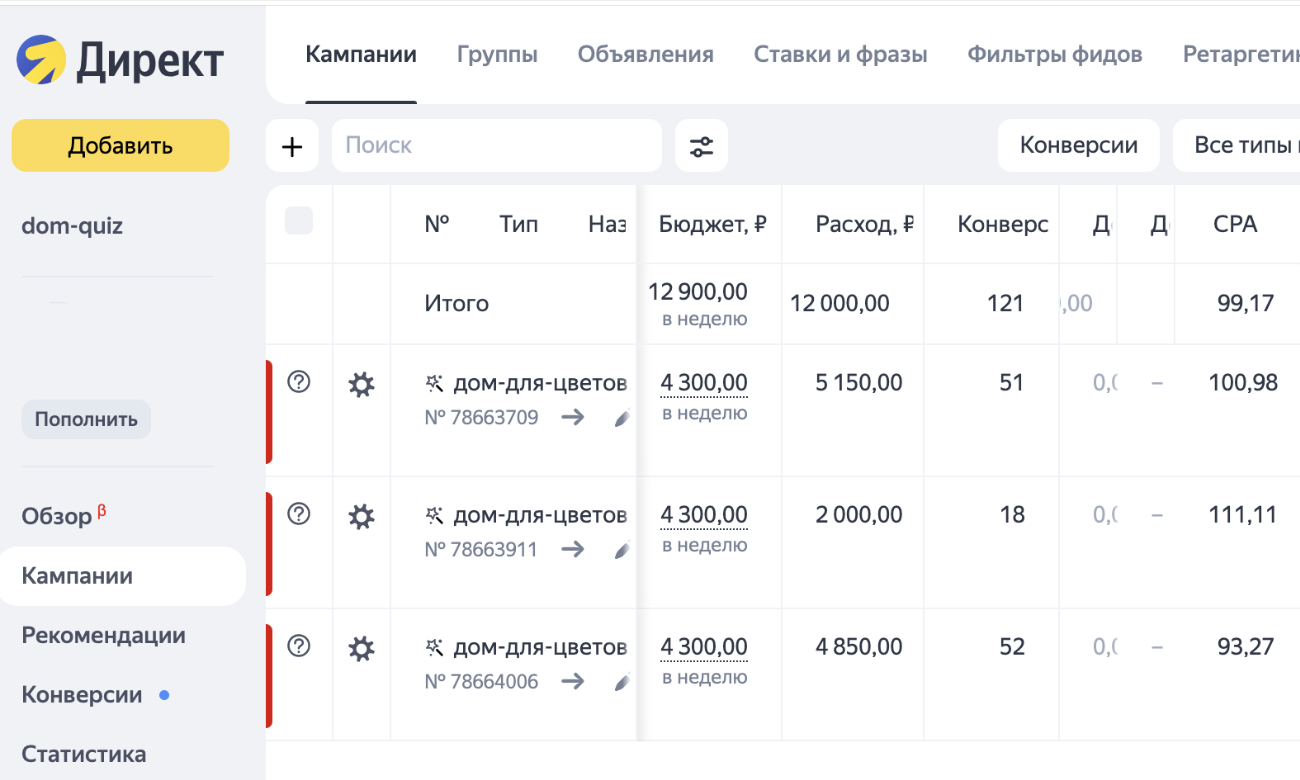Open the Все типы dropdown filter

[x=1240, y=146]
